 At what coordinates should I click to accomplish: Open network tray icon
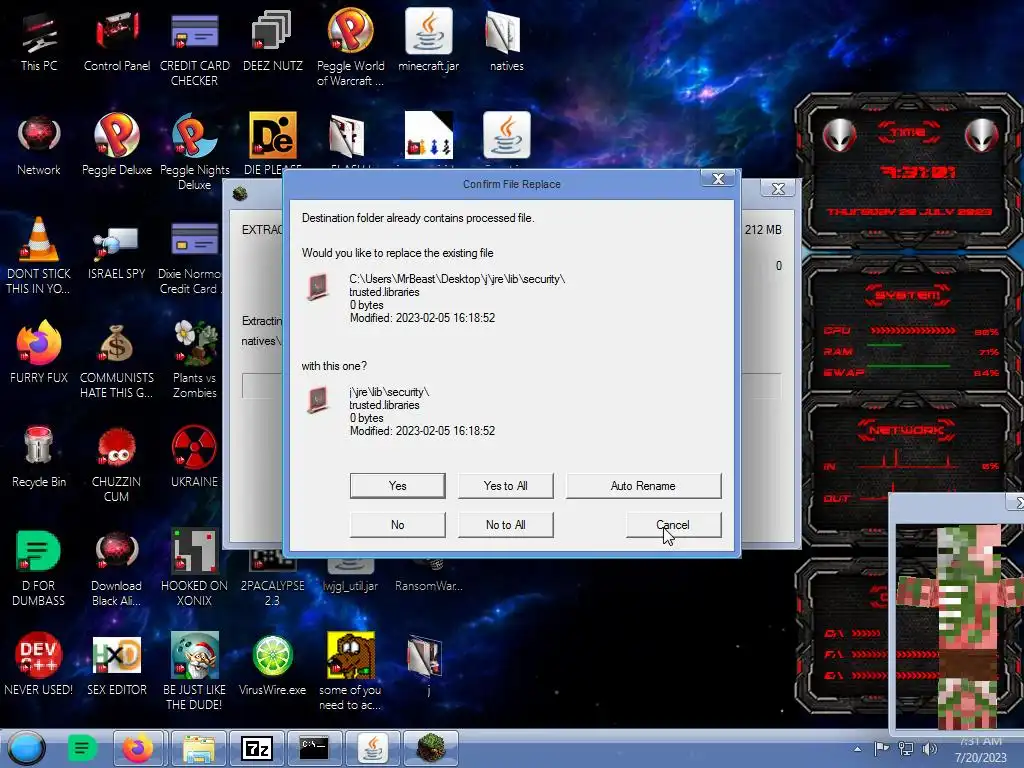tap(906, 748)
